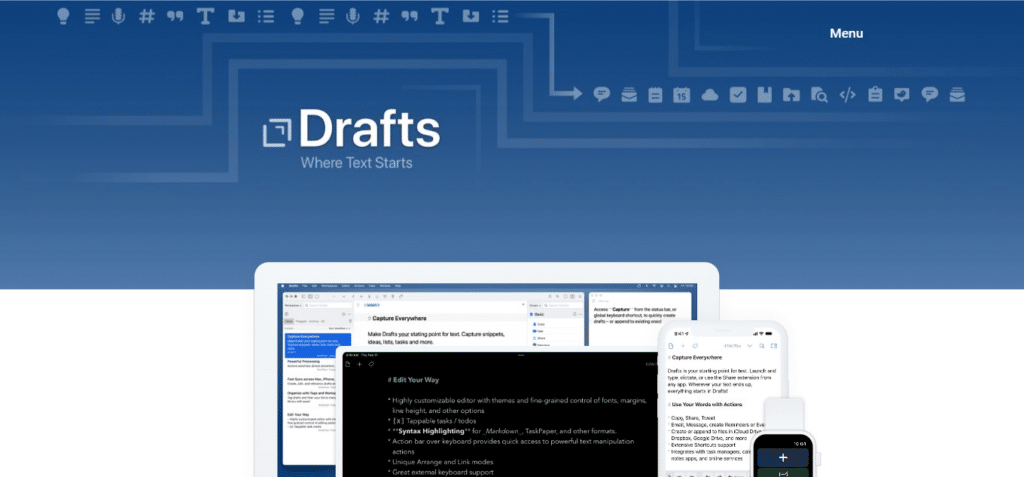Click the document search magnifier icon
The height and width of the screenshot is (477, 1024).
click(819, 95)
